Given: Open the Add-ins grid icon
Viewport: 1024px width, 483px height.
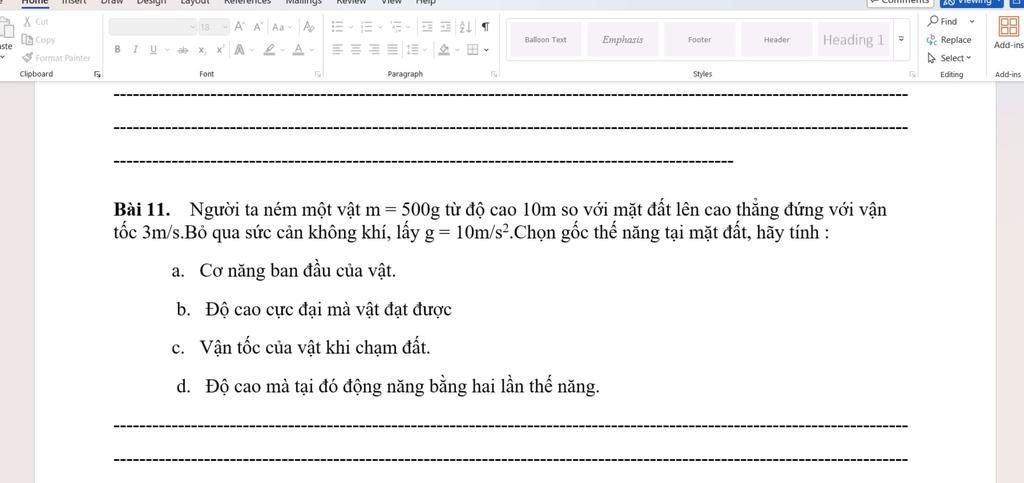Looking at the screenshot, I should click(1008, 27).
